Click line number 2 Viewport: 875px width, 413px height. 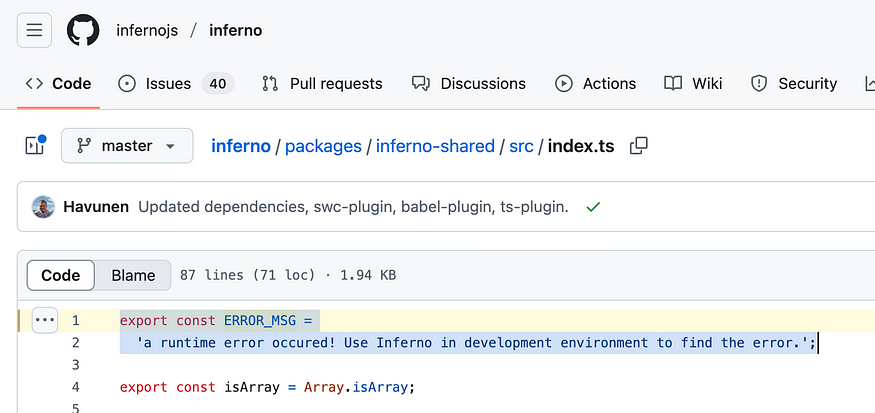pos(75,343)
